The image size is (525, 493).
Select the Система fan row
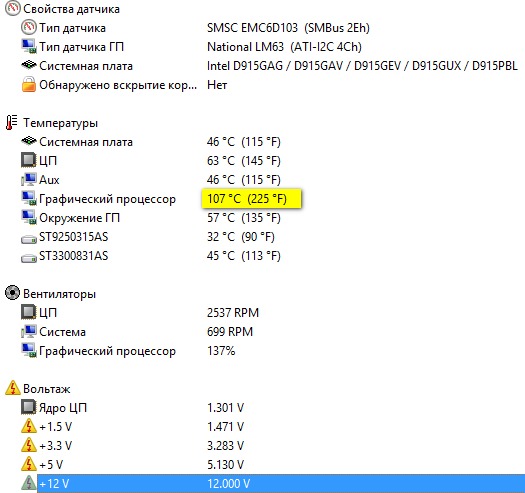262,332
